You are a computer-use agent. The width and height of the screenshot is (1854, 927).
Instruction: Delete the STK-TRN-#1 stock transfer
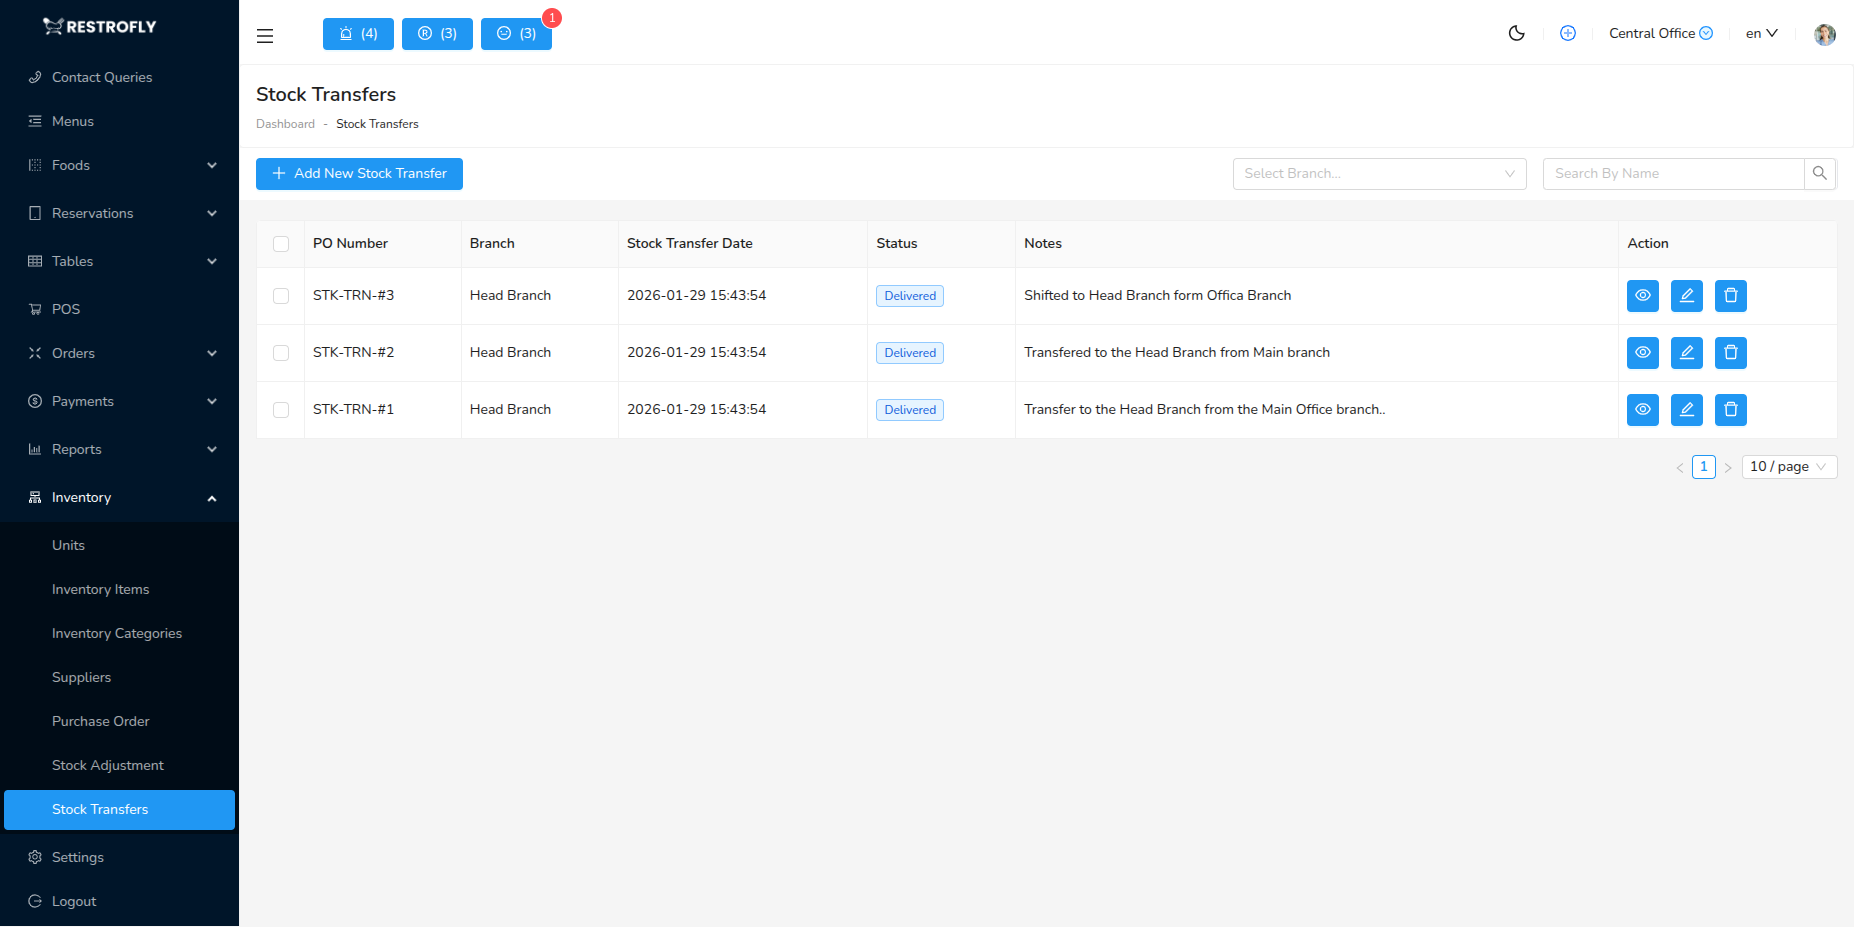pyautogui.click(x=1731, y=409)
